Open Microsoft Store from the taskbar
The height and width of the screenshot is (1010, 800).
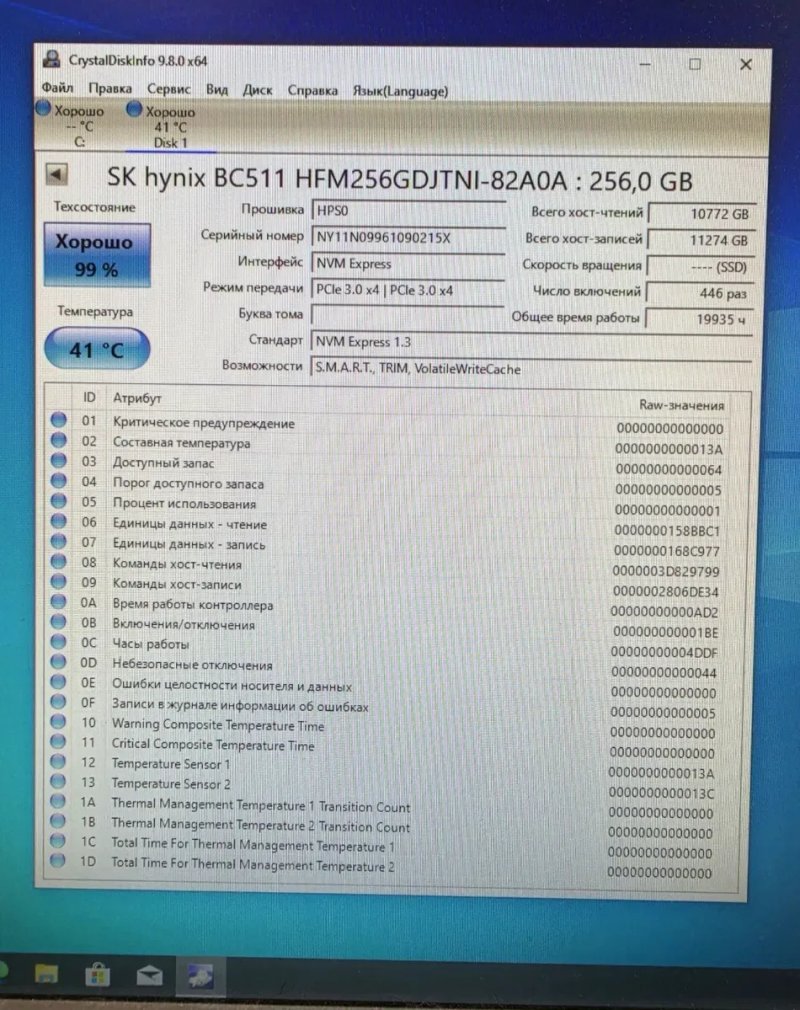coord(97,975)
